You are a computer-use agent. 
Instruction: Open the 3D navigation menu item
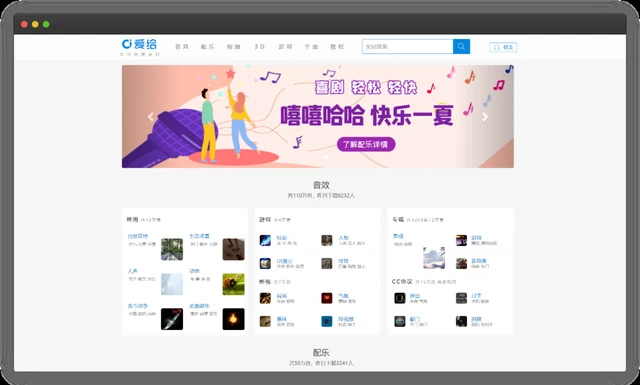[260, 47]
